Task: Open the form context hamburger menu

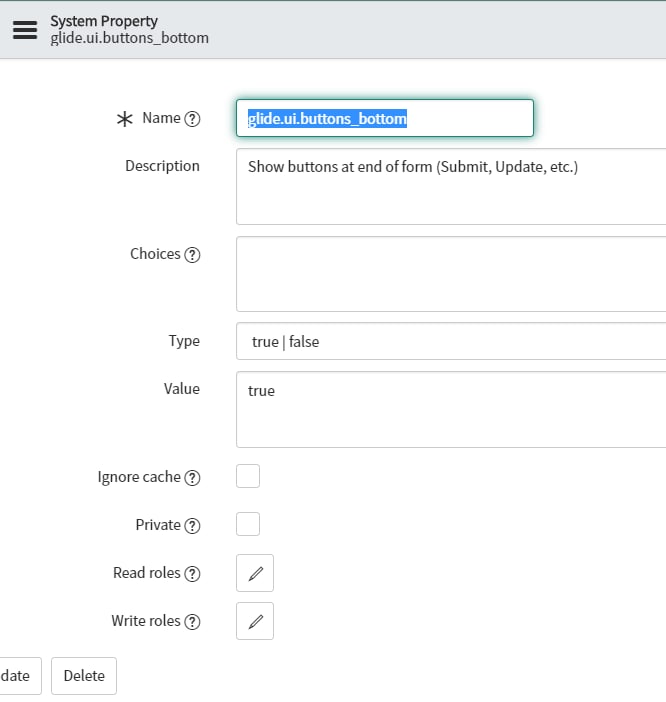Action: [x=25, y=30]
